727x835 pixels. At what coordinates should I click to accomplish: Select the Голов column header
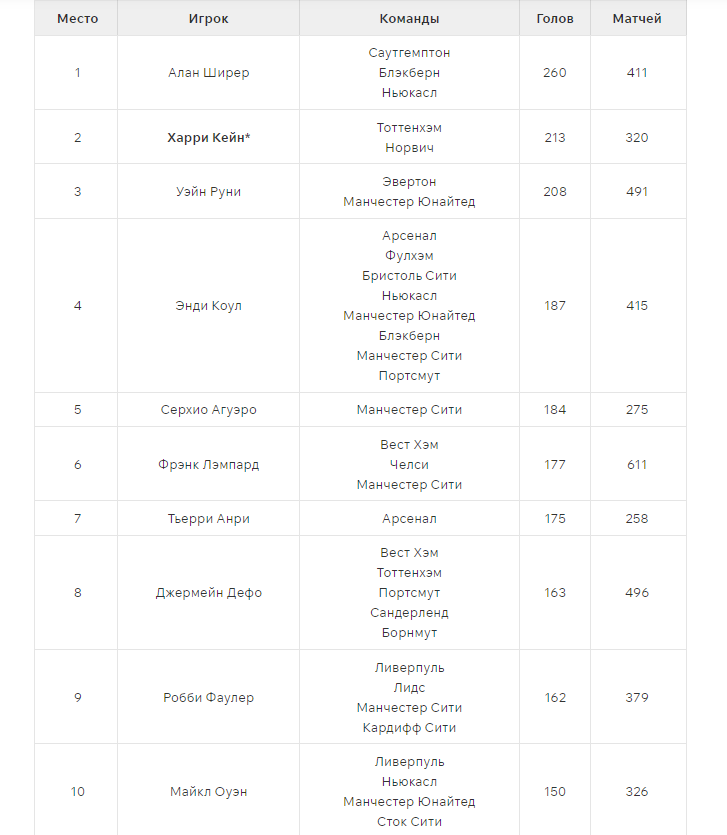(555, 19)
